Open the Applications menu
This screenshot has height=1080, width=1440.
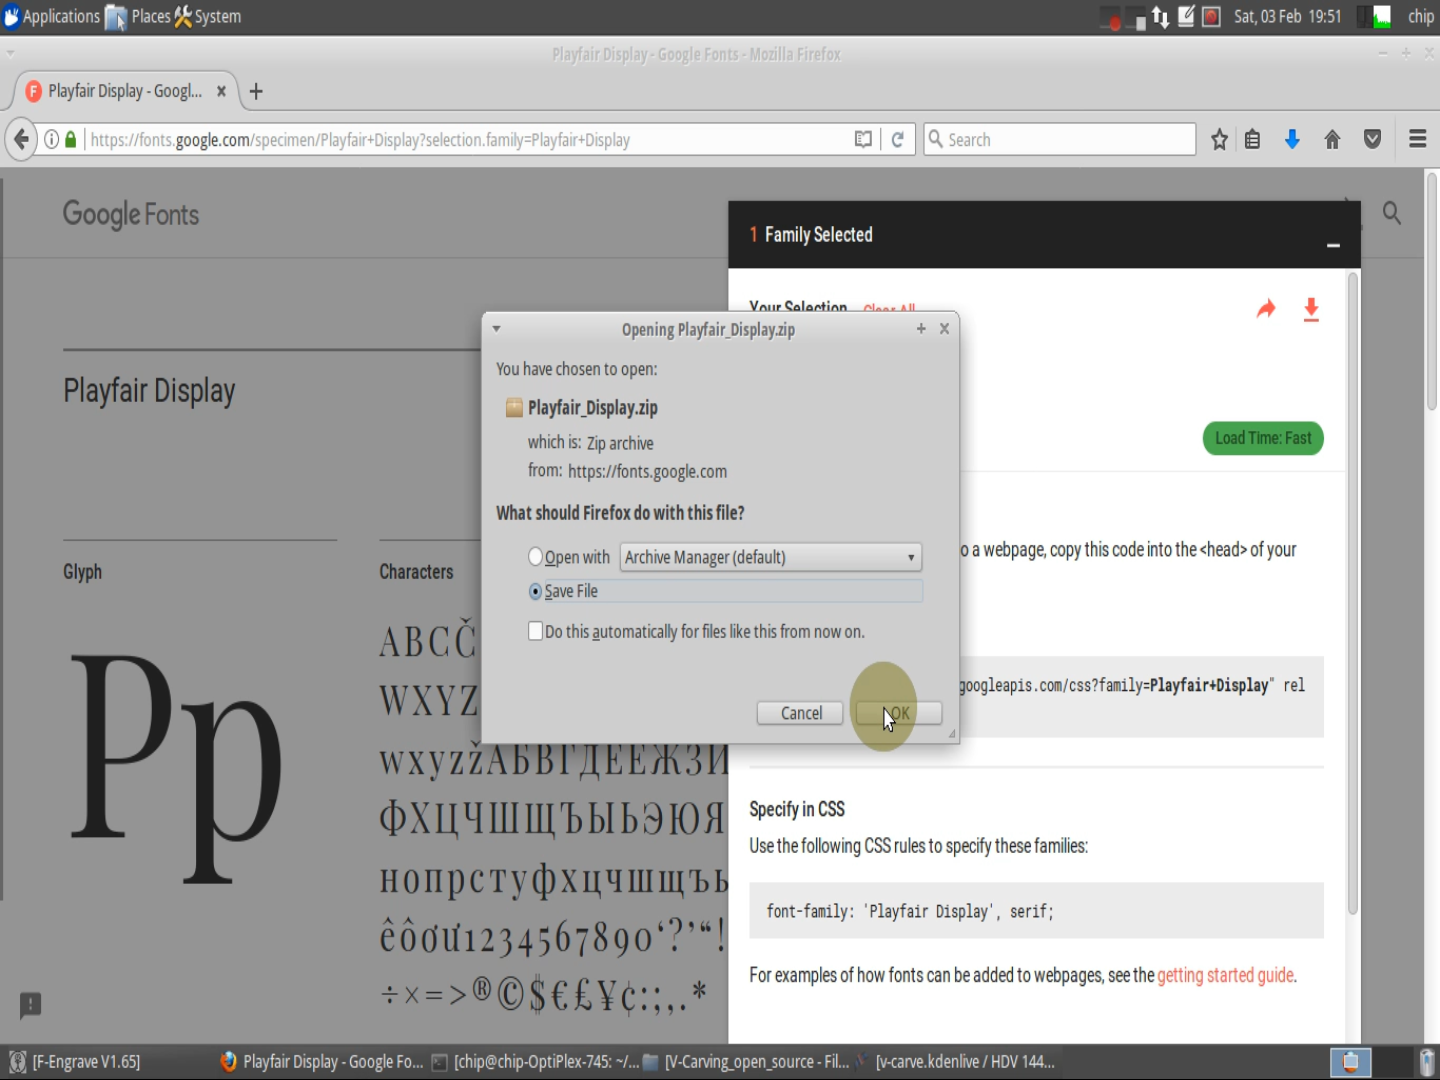pos(52,17)
